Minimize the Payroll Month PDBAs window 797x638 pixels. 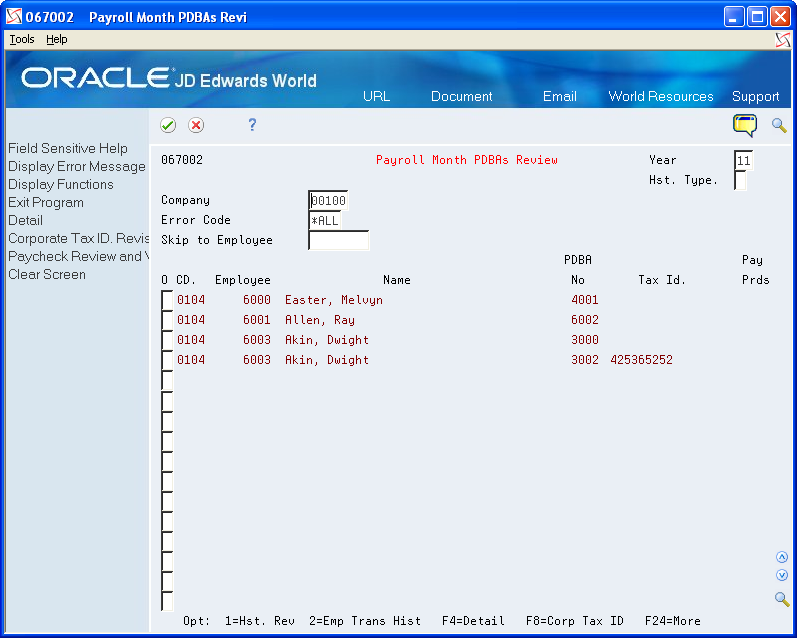[734, 17]
